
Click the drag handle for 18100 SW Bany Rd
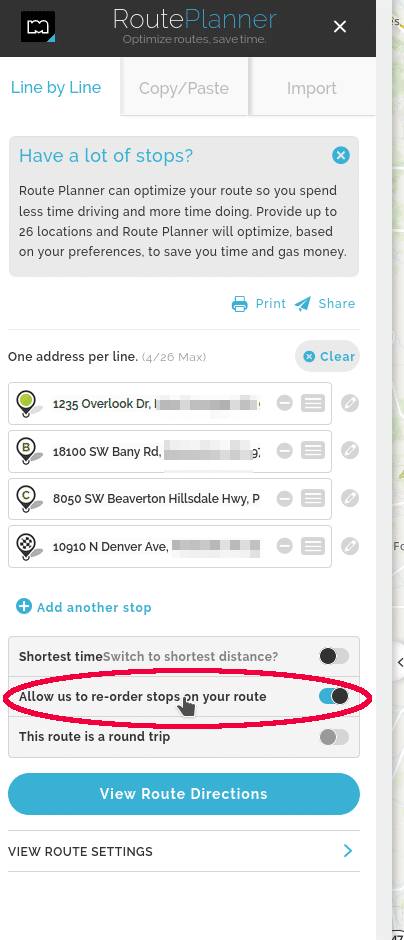coord(313,450)
